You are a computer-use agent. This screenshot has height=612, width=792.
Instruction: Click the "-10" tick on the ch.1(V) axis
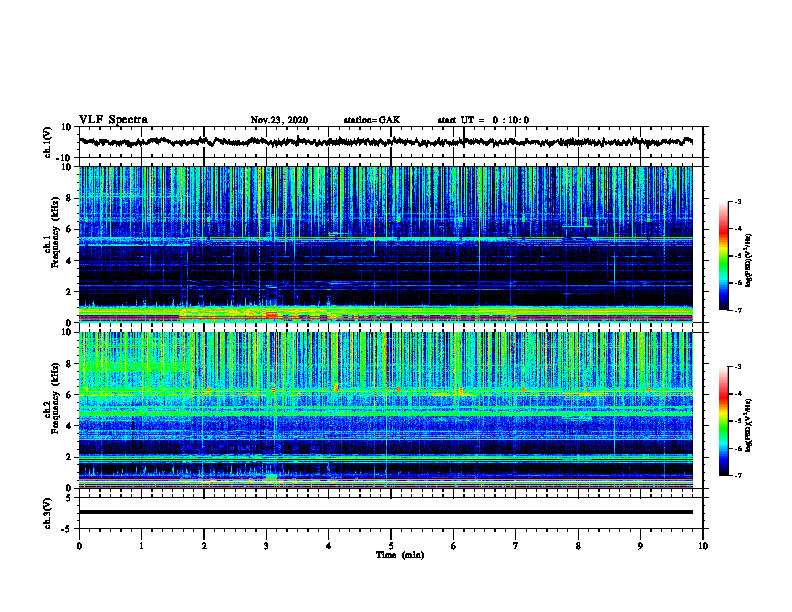point(64,158)
